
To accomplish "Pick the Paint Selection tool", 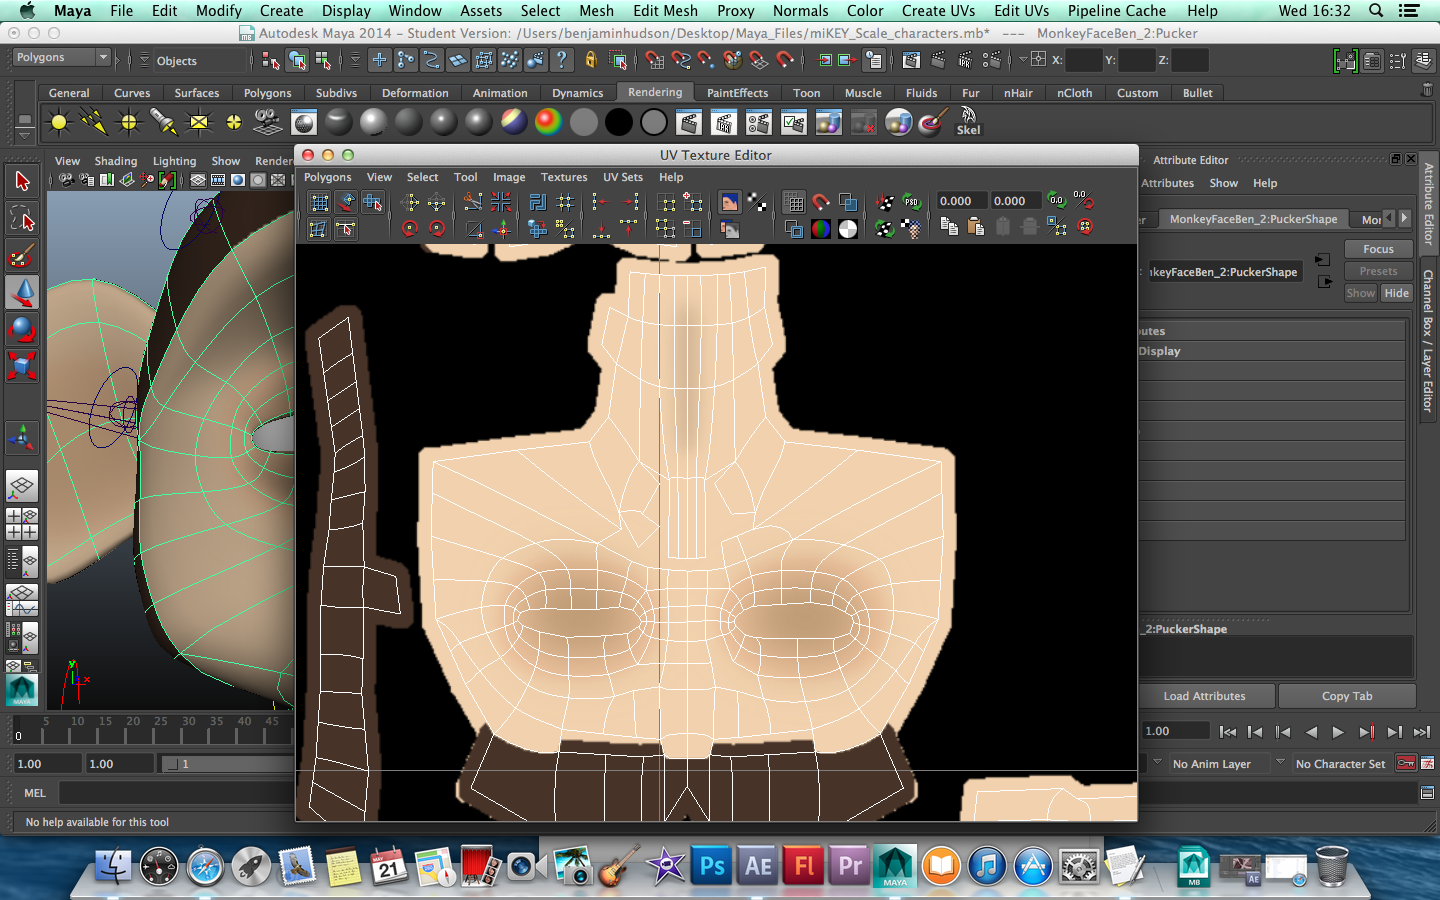I will coord(22,256).
